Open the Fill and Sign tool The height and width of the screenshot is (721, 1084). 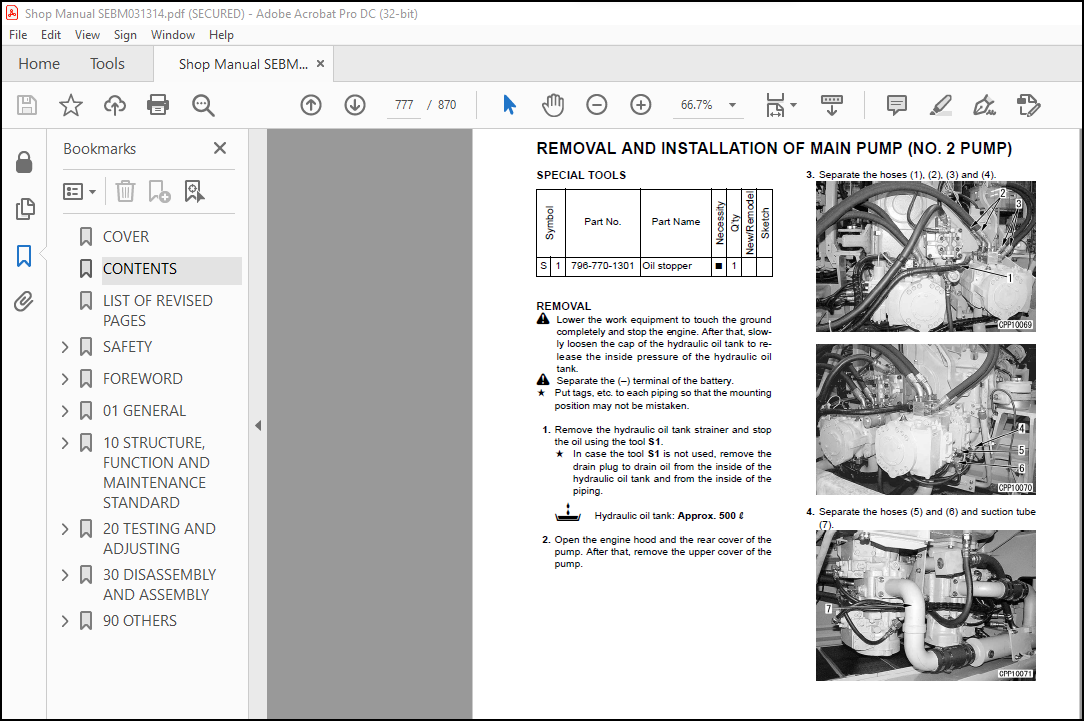[984, 105]
